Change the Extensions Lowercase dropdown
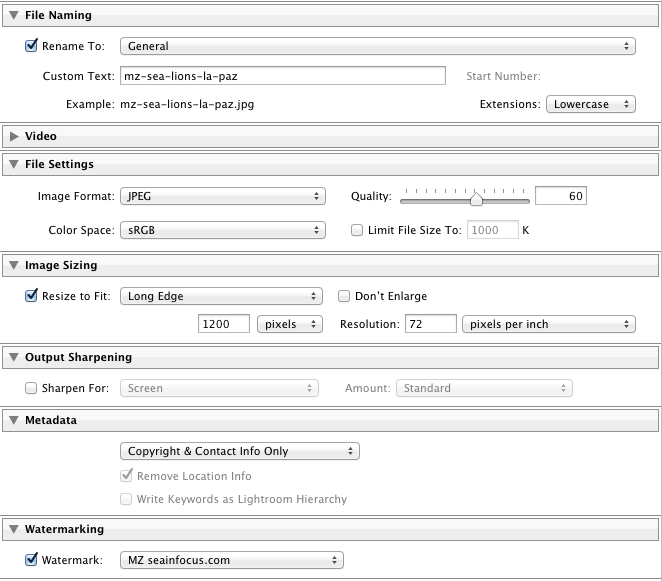 point(590,104)
